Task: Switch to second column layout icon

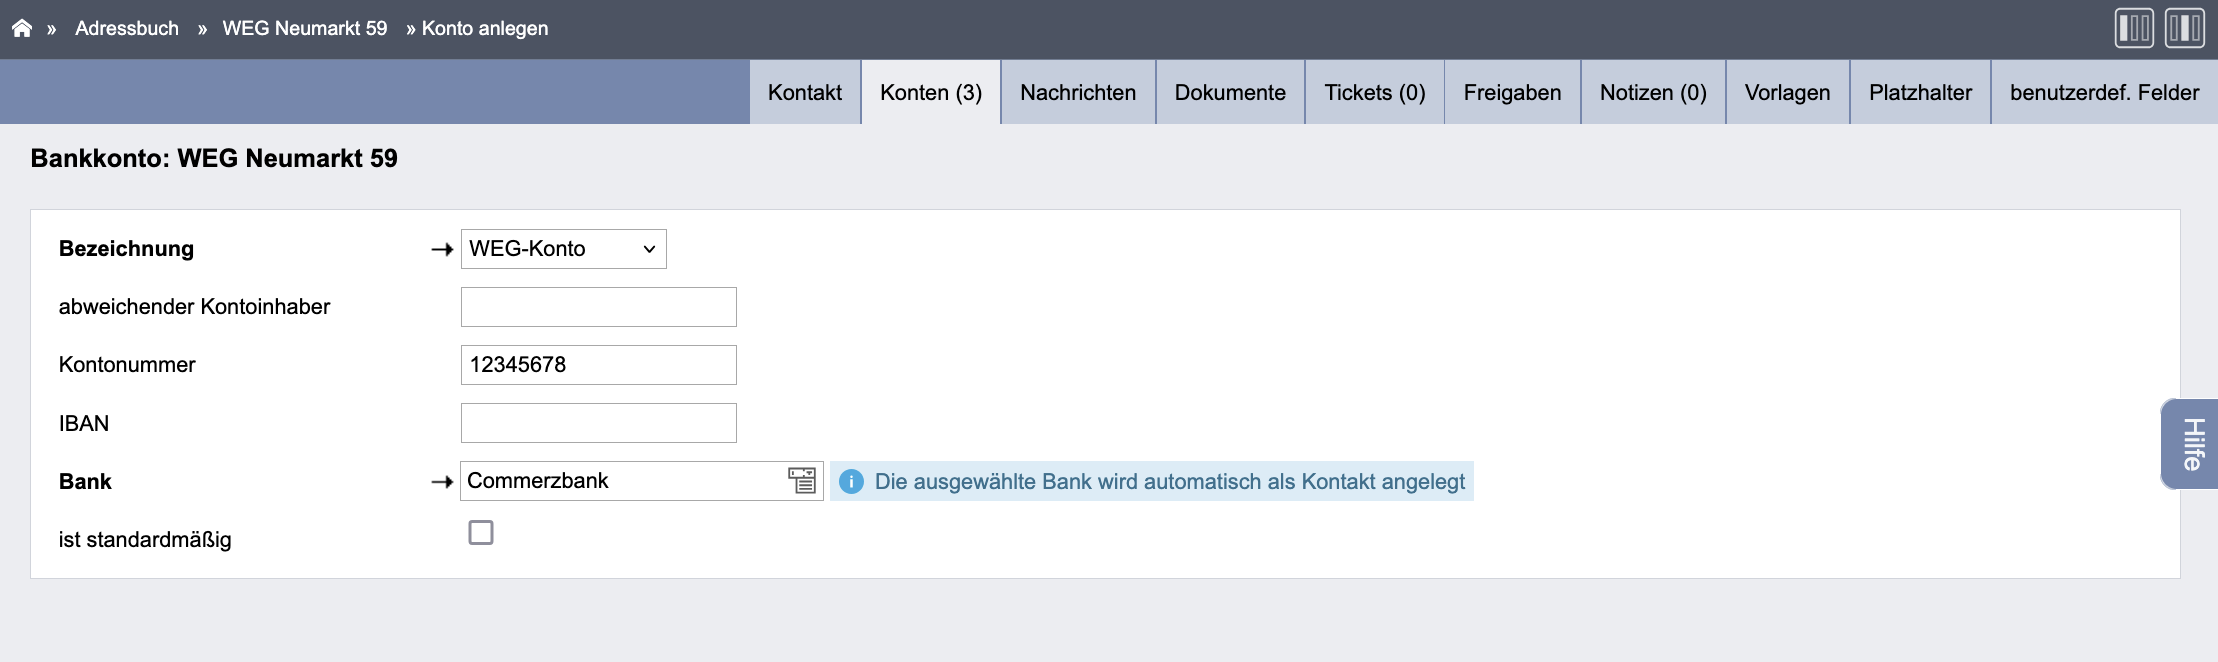Action: coord(2185,28)
